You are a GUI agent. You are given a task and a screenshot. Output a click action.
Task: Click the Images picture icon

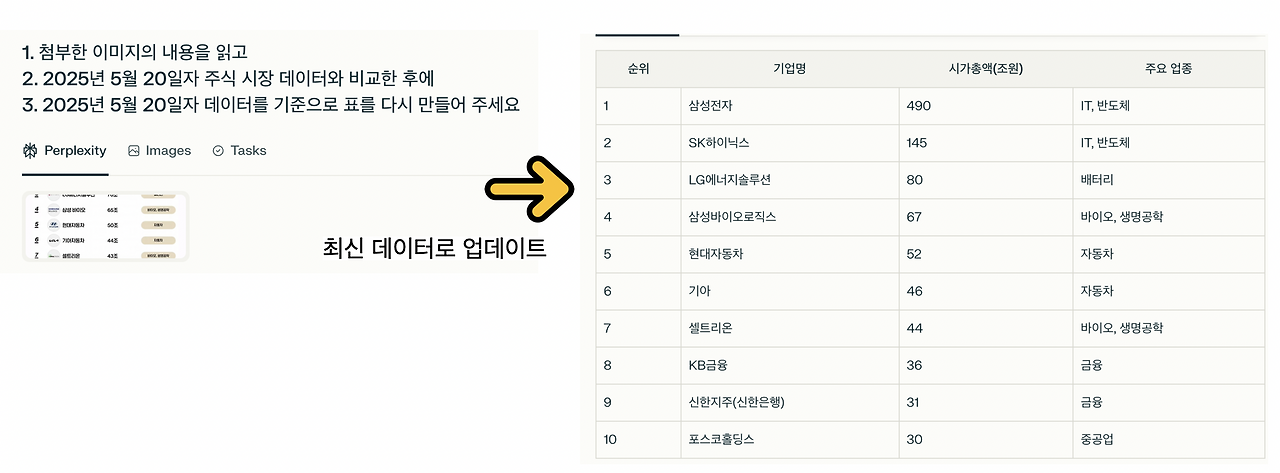point(134,151)
